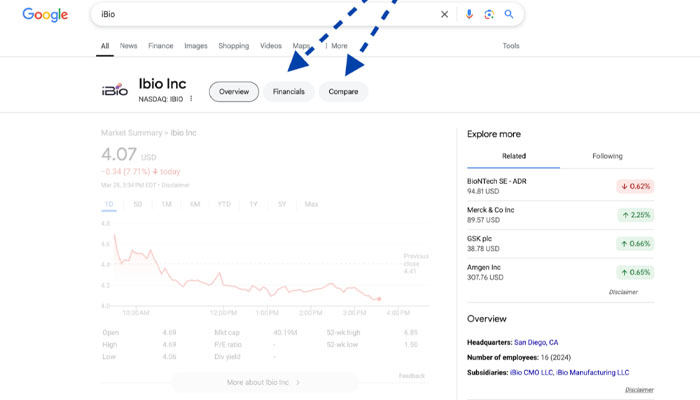Click the iBio company logo
The width and height of the screenshot is (700, 400).
click(115, 91)
